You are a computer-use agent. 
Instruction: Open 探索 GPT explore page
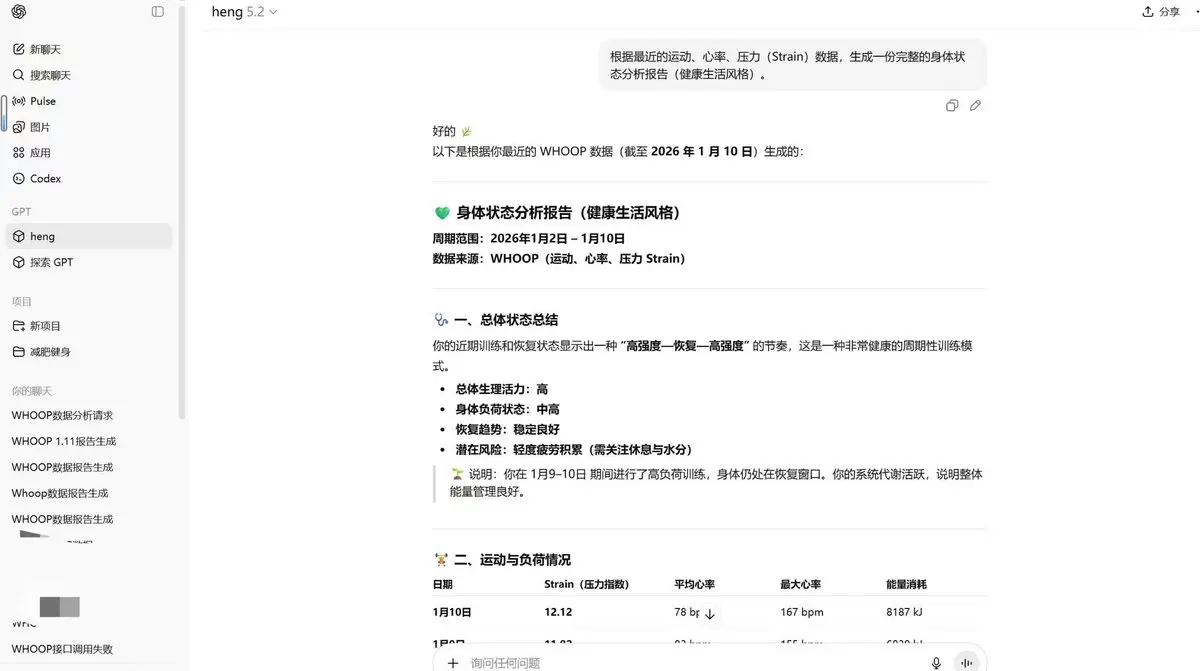pos(88,262)
